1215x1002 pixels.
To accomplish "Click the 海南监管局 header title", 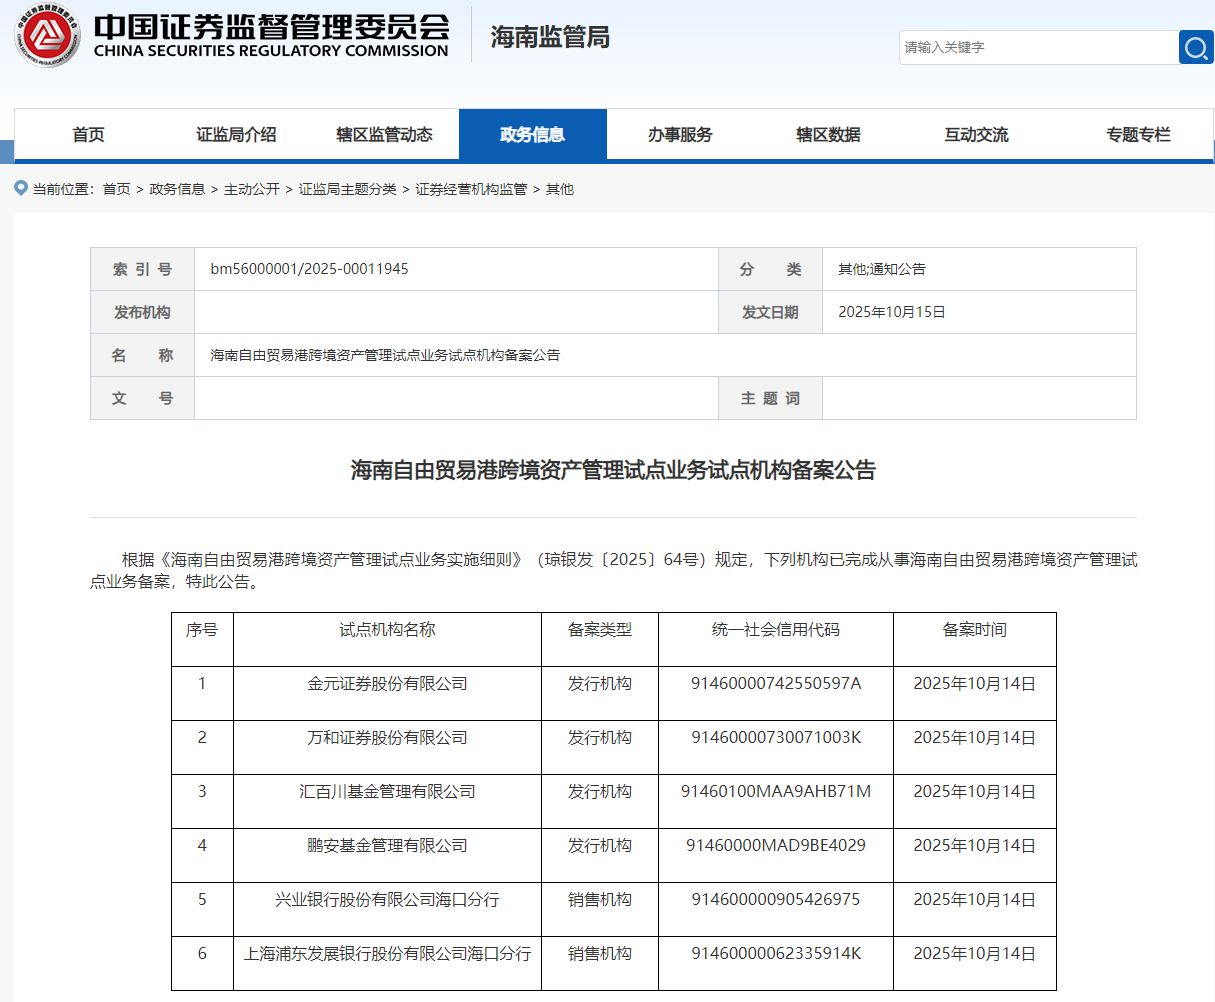I will click(x=550, y=37).
